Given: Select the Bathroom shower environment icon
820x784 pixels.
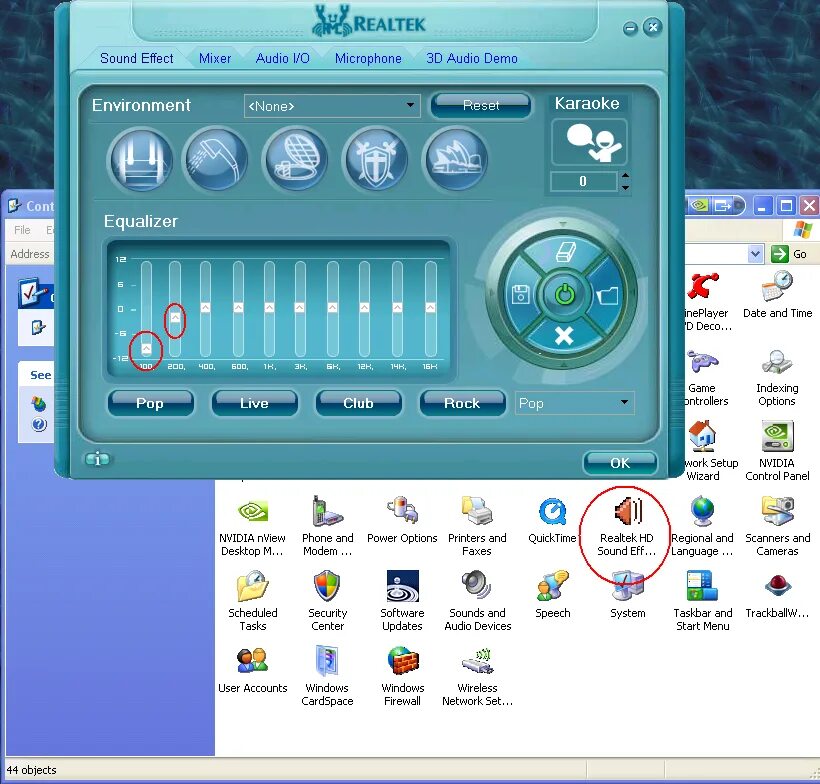Looking at the screenshot, I should click(x=216, y=160).
